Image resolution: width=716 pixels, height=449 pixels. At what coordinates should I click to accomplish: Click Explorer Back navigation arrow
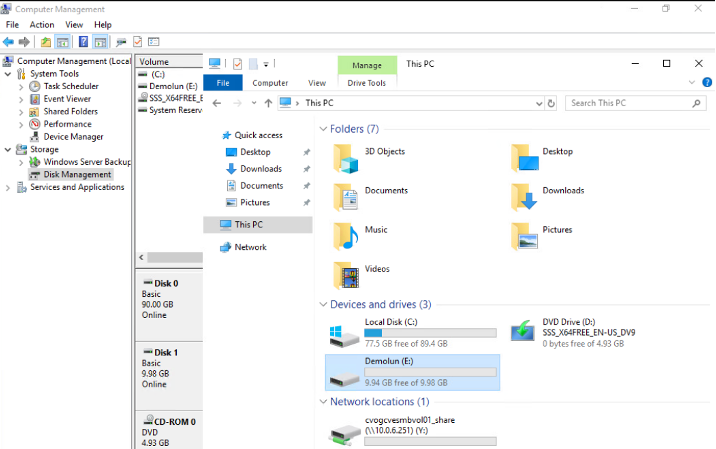click(217, 103)
